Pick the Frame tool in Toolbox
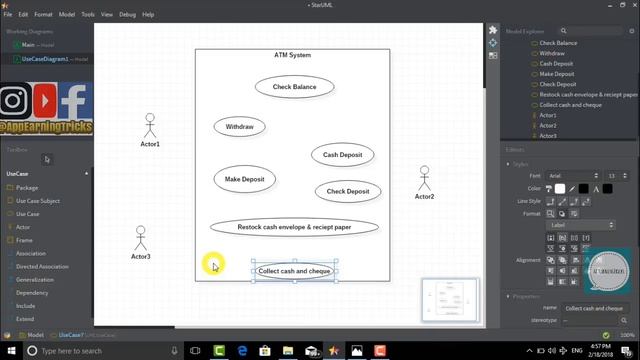Screen dimensions: 640x360 pos(24,240)
